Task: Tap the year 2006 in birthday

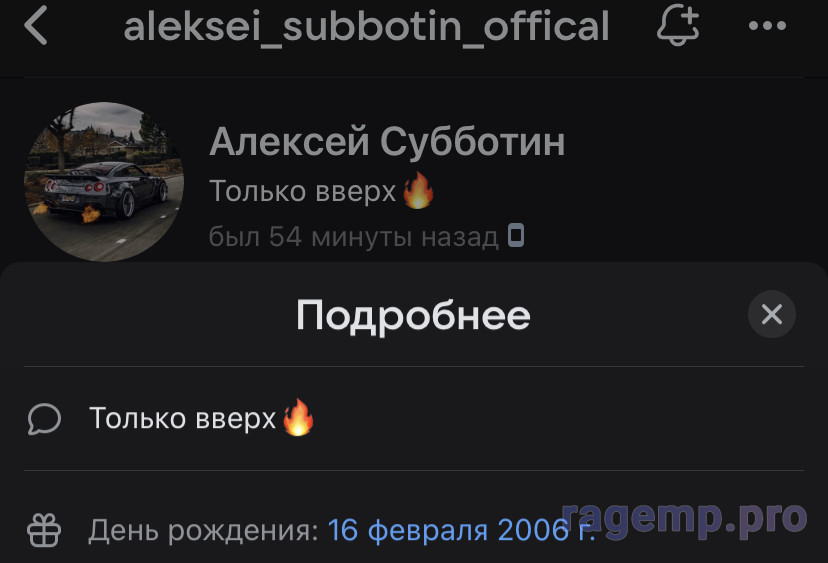Action: [x=533, y=530]
